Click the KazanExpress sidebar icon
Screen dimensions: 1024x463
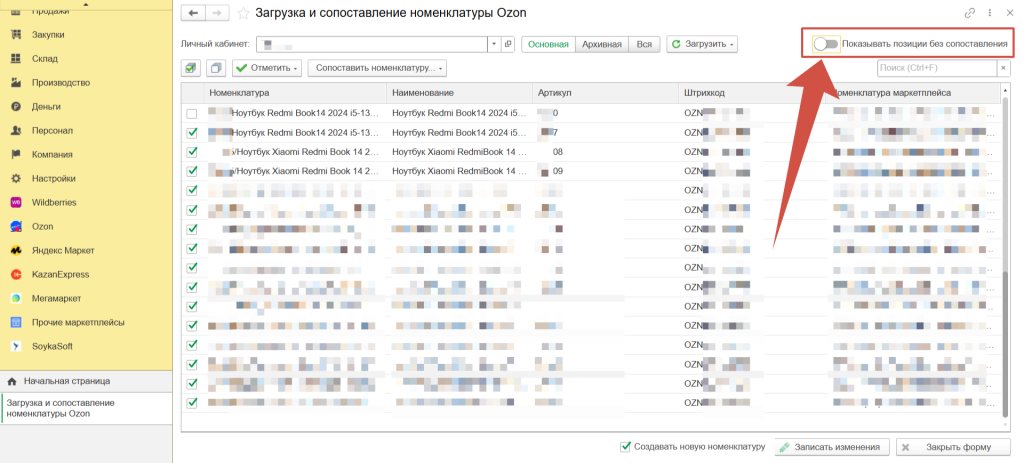click(x=16, y=274)
